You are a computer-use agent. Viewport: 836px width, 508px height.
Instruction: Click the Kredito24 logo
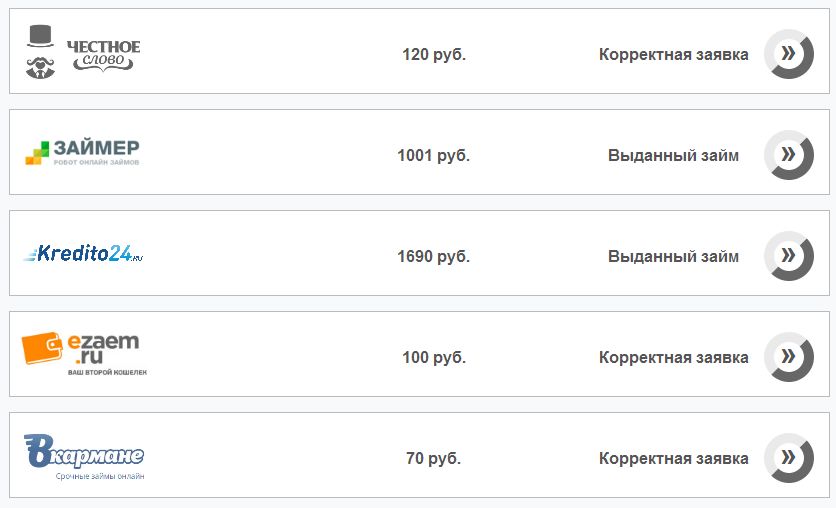[x=83, y=253]
